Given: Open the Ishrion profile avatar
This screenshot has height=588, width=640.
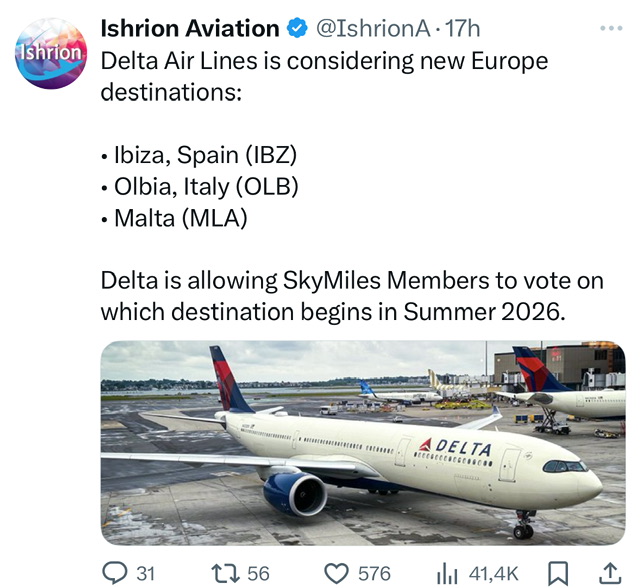Looking at the screenshot, I should pos(51,53).
